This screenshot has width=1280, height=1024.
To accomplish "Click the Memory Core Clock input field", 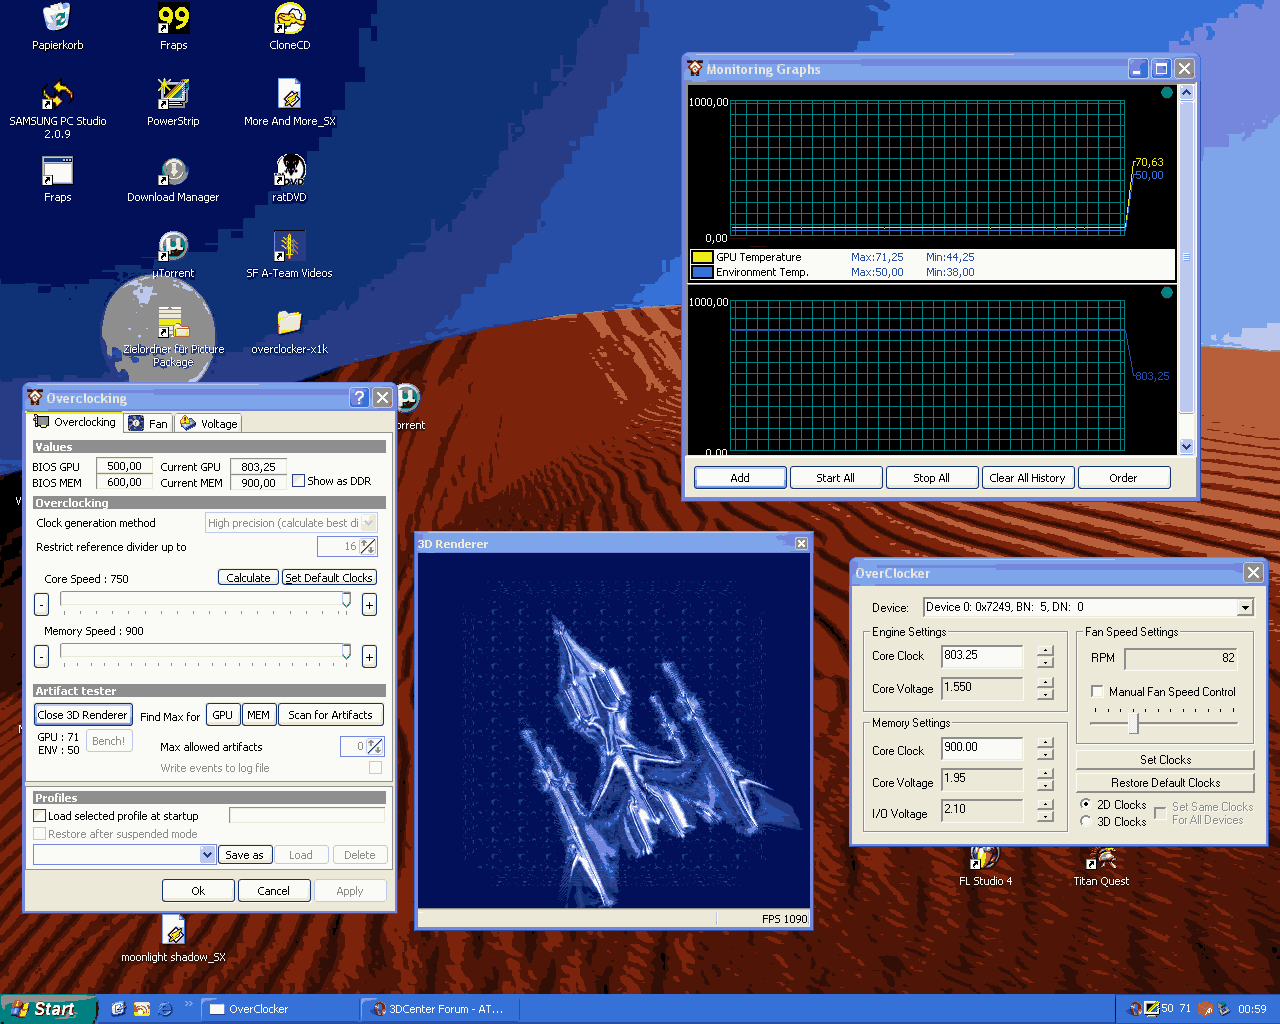I will [x=982, y=748].
